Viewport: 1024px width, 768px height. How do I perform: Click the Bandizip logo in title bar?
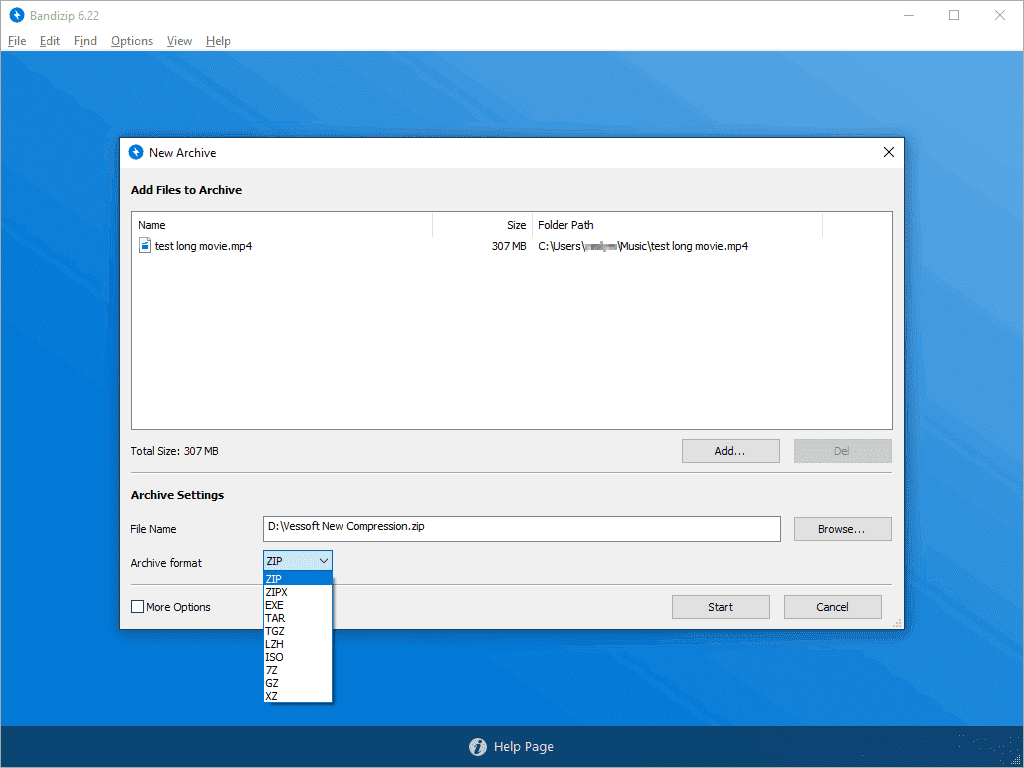[x=17, y=15]
